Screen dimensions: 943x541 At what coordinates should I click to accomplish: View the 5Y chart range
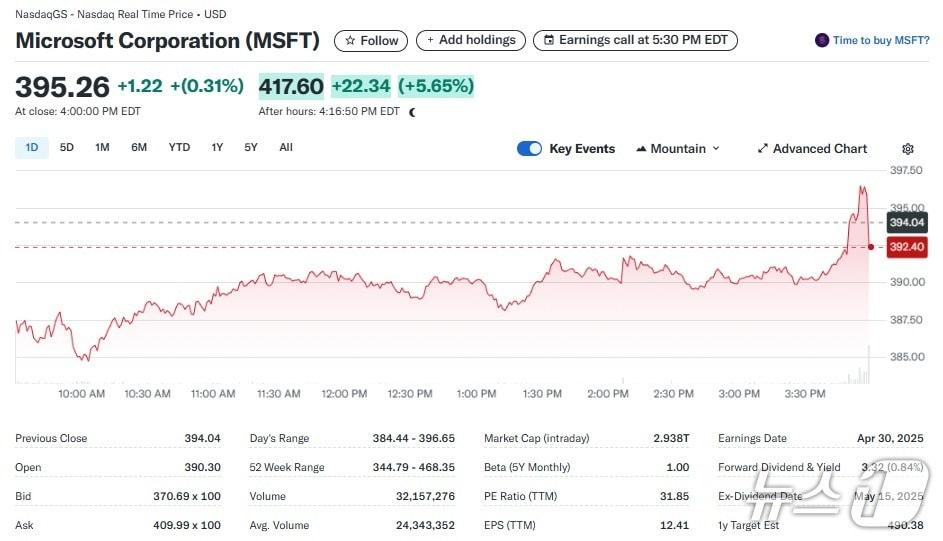click(x=251, y=148)
